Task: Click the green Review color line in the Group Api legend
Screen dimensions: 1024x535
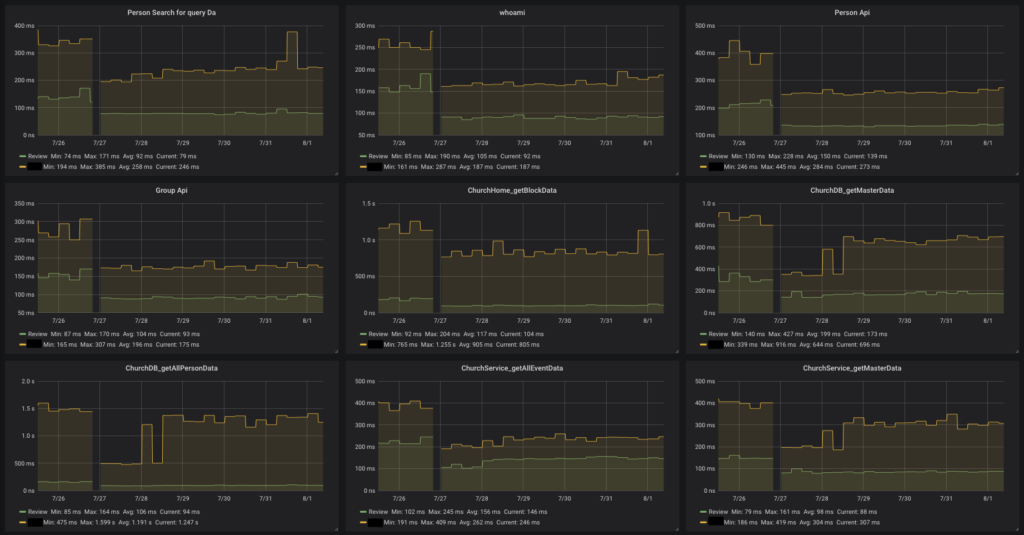Action: point(23,334)
